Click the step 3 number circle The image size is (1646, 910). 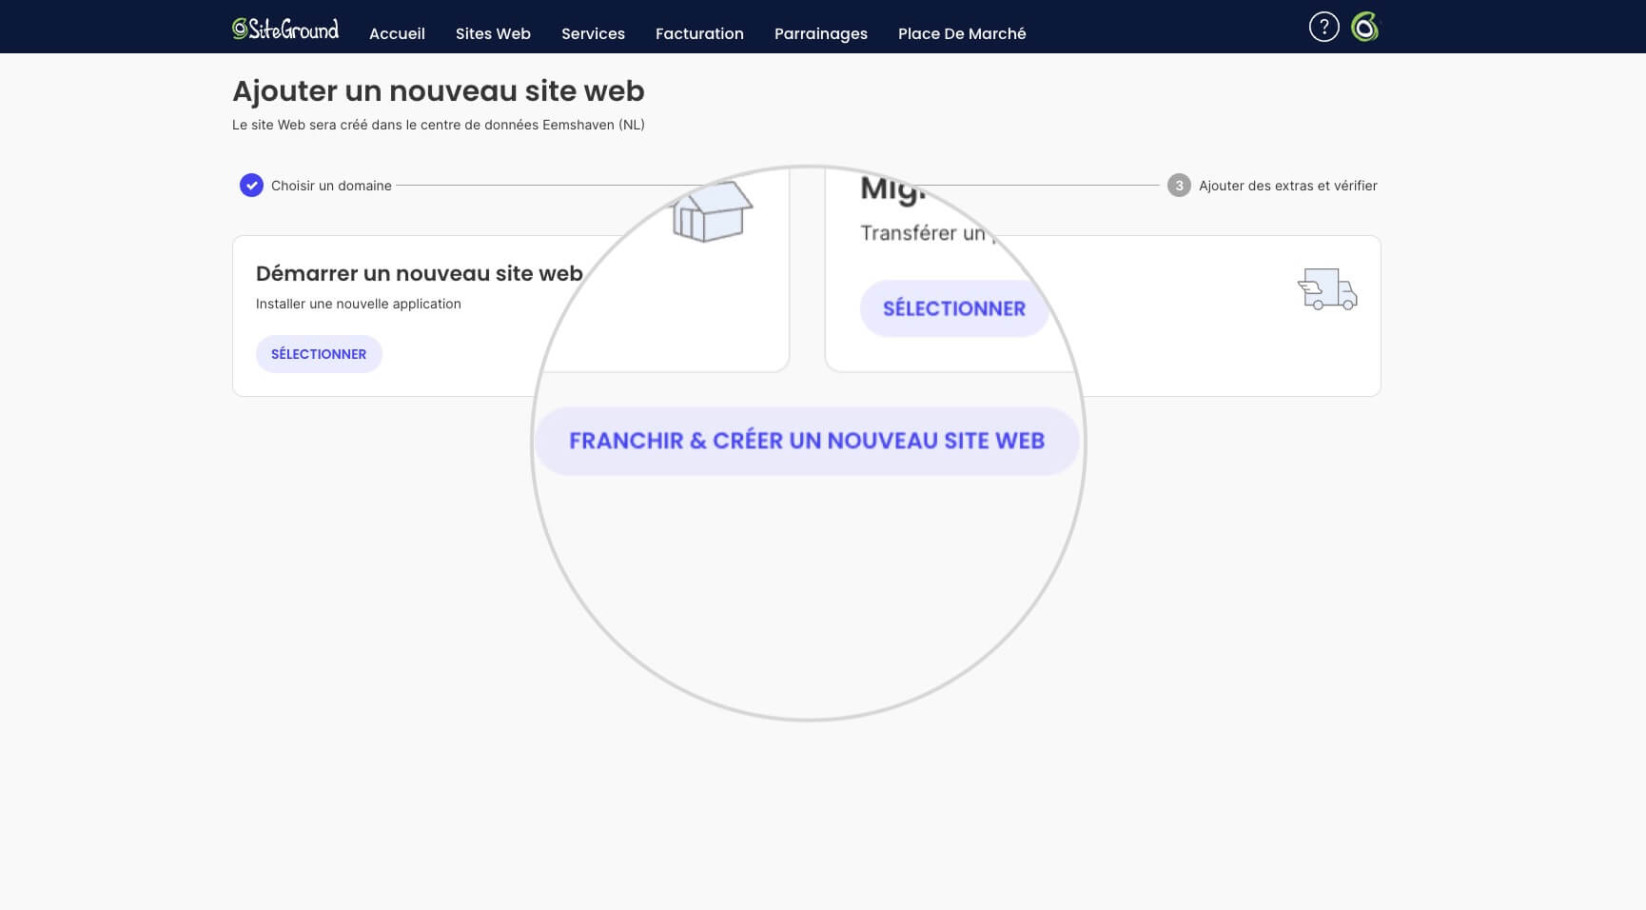click(1178, 185)
